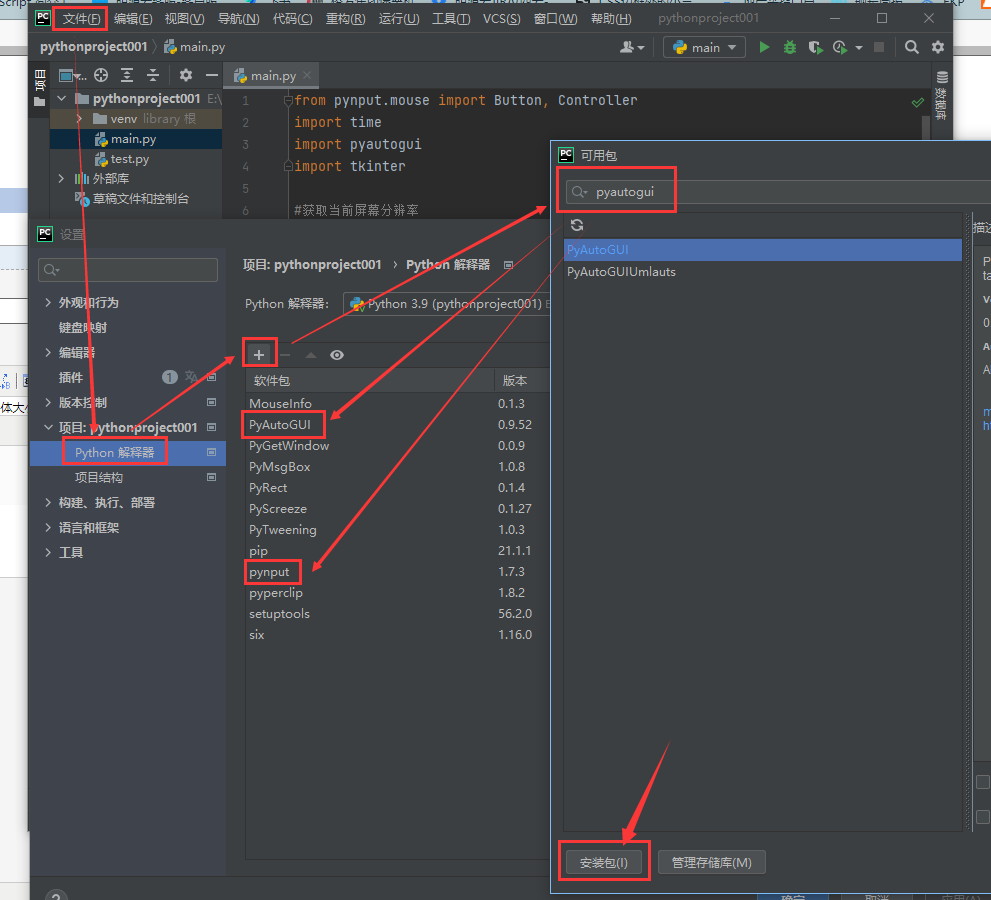The width and height of the screenshot is (991, 900).
Task: Close the main.py editor tab
Action: tap(307, 75)
